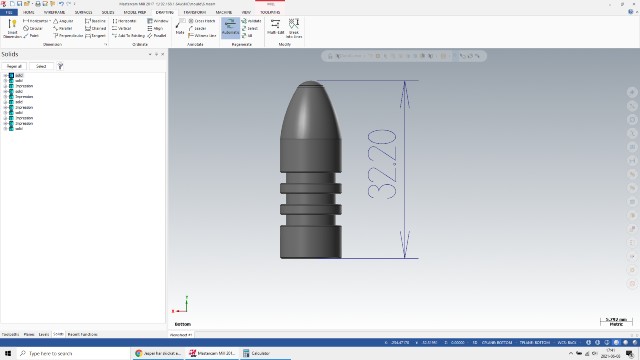Select the Break Into Lines tool

pos(294,29)
